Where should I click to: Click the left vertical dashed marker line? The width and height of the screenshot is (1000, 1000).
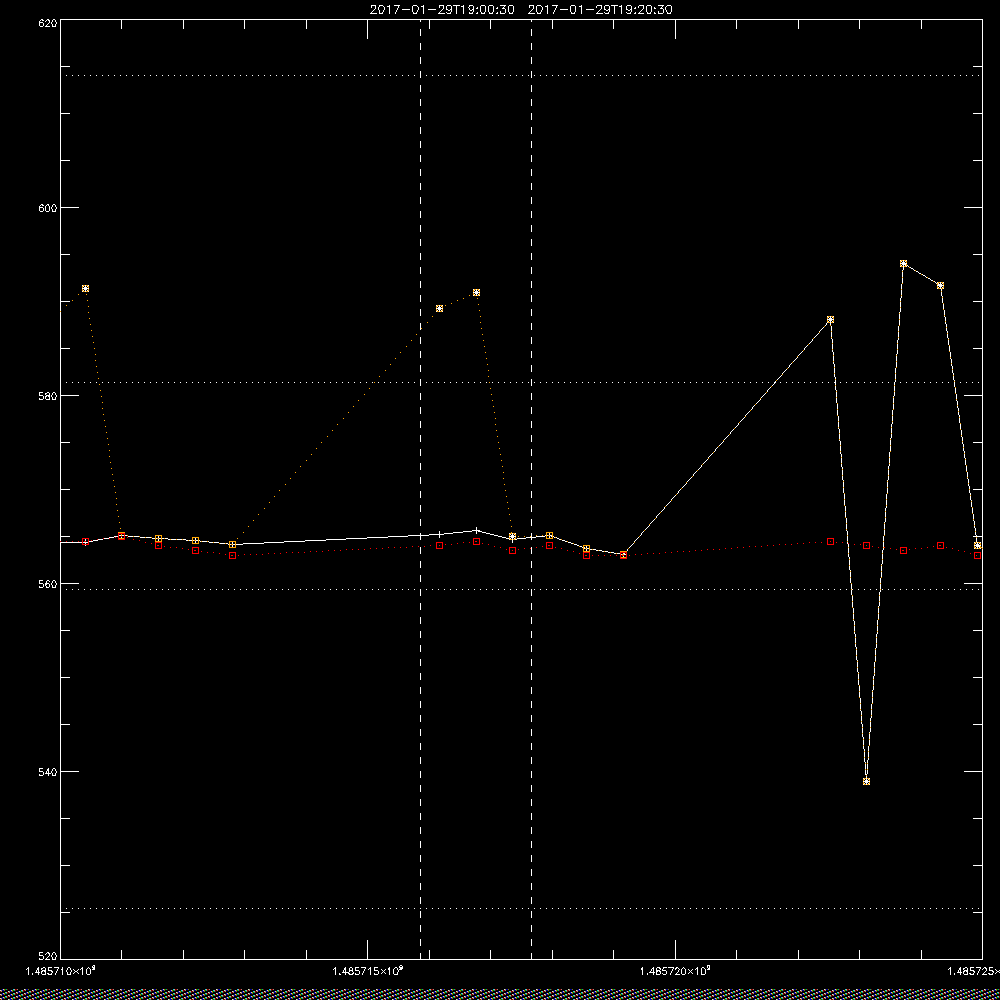[x=420, y=488]
